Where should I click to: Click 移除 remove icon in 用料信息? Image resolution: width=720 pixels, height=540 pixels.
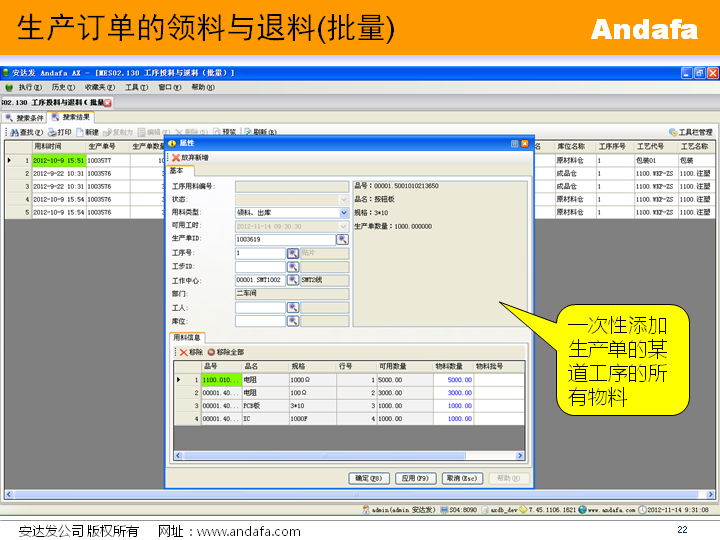tap(183, 352)
